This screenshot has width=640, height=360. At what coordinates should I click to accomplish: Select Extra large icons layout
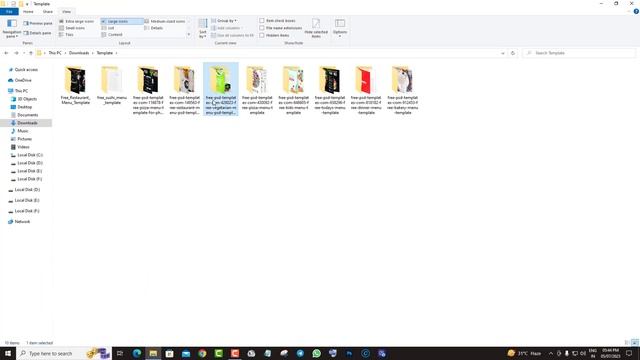tap(76, 21)
